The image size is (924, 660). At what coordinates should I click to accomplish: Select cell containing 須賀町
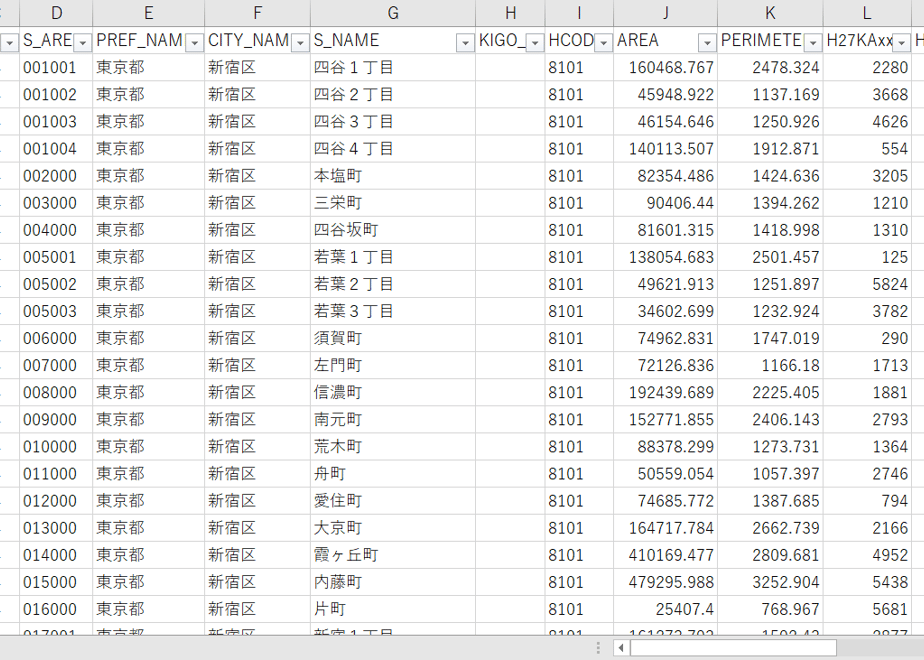tap(393, 338)
